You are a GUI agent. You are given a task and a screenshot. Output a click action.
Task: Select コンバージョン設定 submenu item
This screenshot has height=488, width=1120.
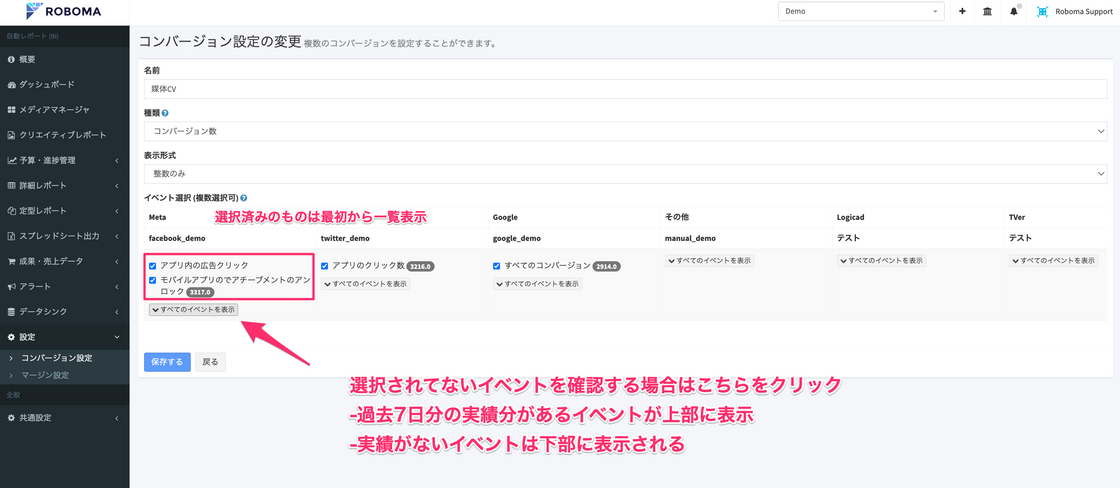click(x=56, y=358)
